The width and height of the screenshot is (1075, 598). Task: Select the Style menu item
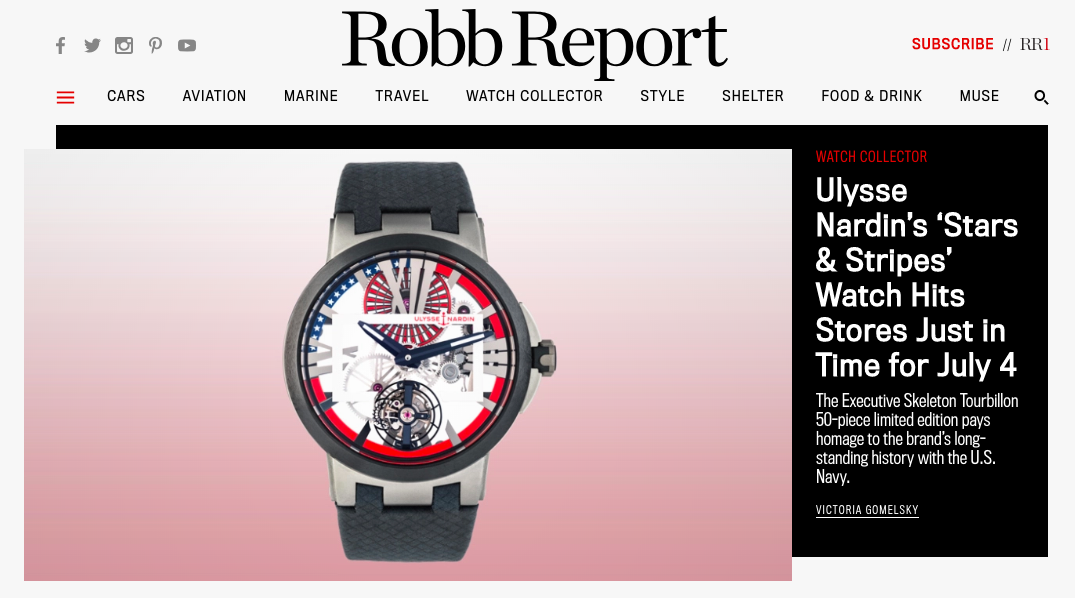(x=662, y=96)
